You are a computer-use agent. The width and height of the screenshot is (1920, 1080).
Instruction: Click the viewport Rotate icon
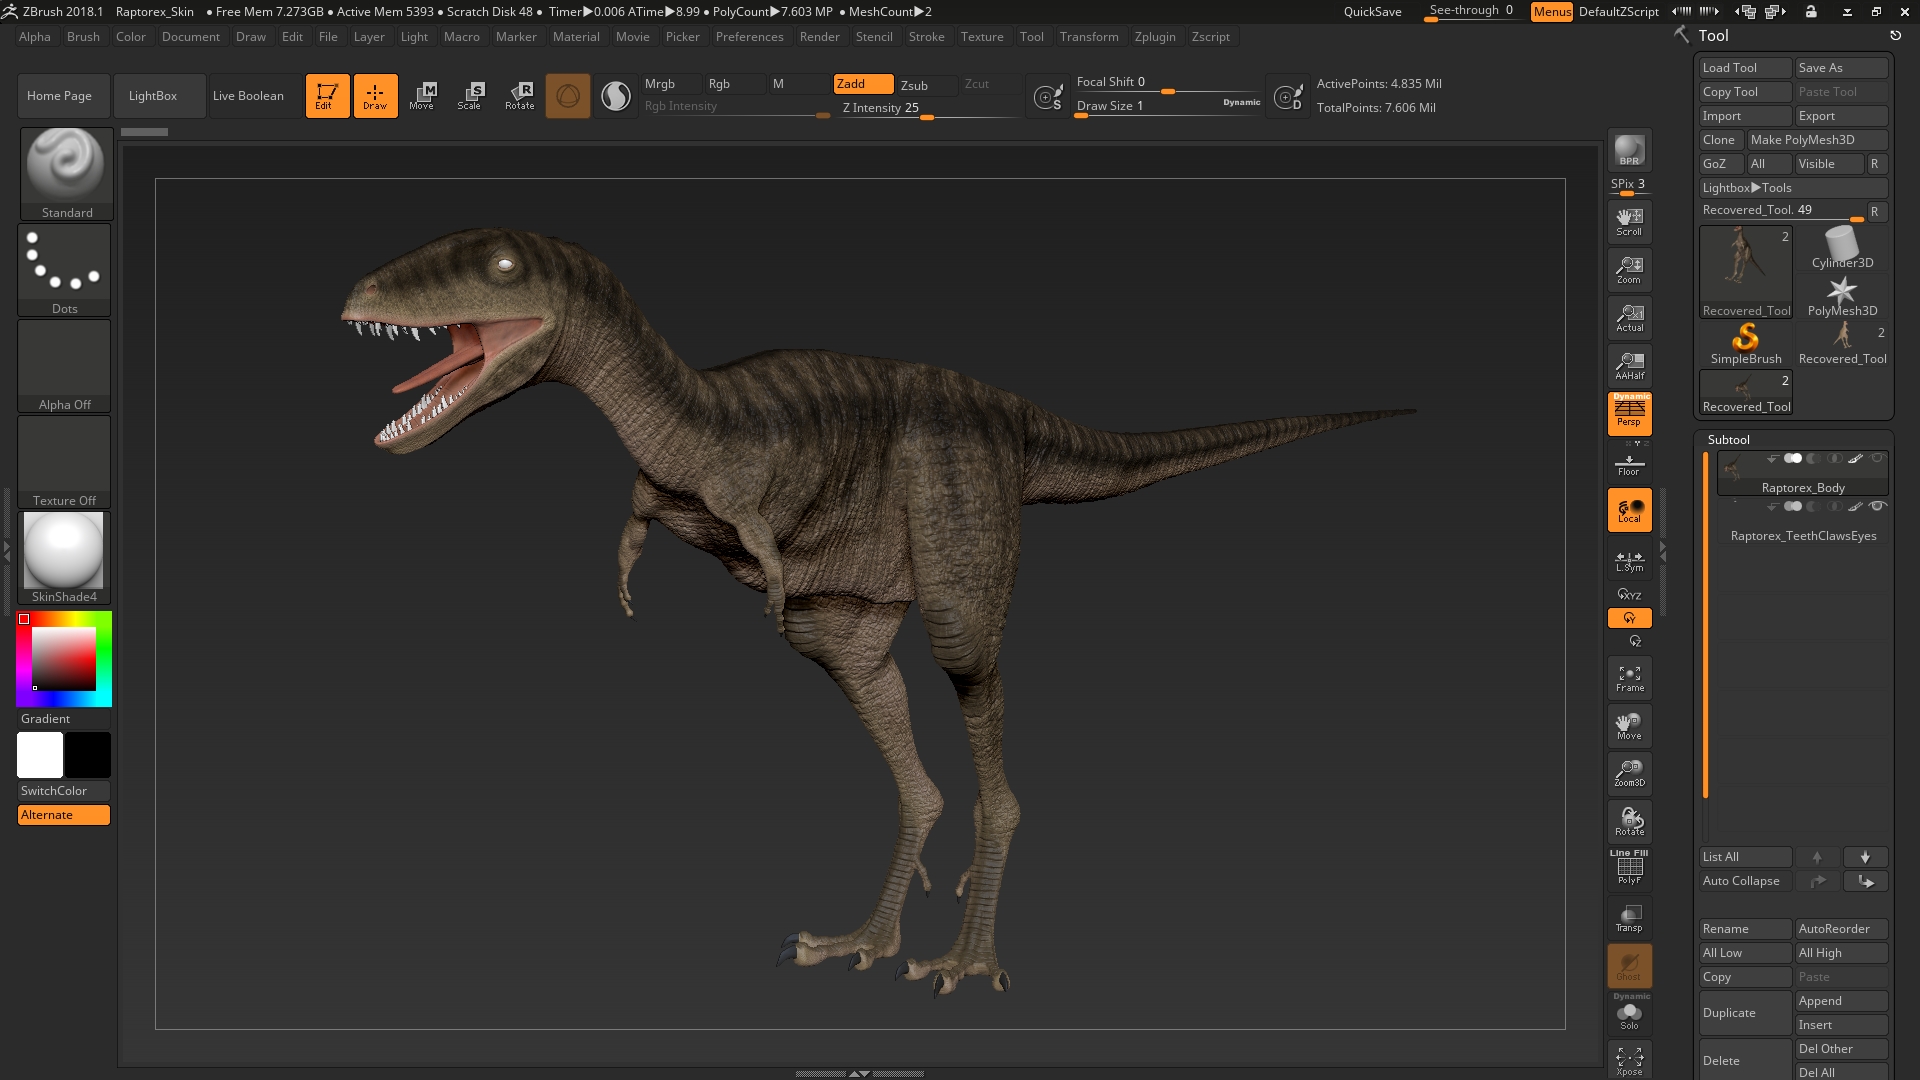[1629, 822]
